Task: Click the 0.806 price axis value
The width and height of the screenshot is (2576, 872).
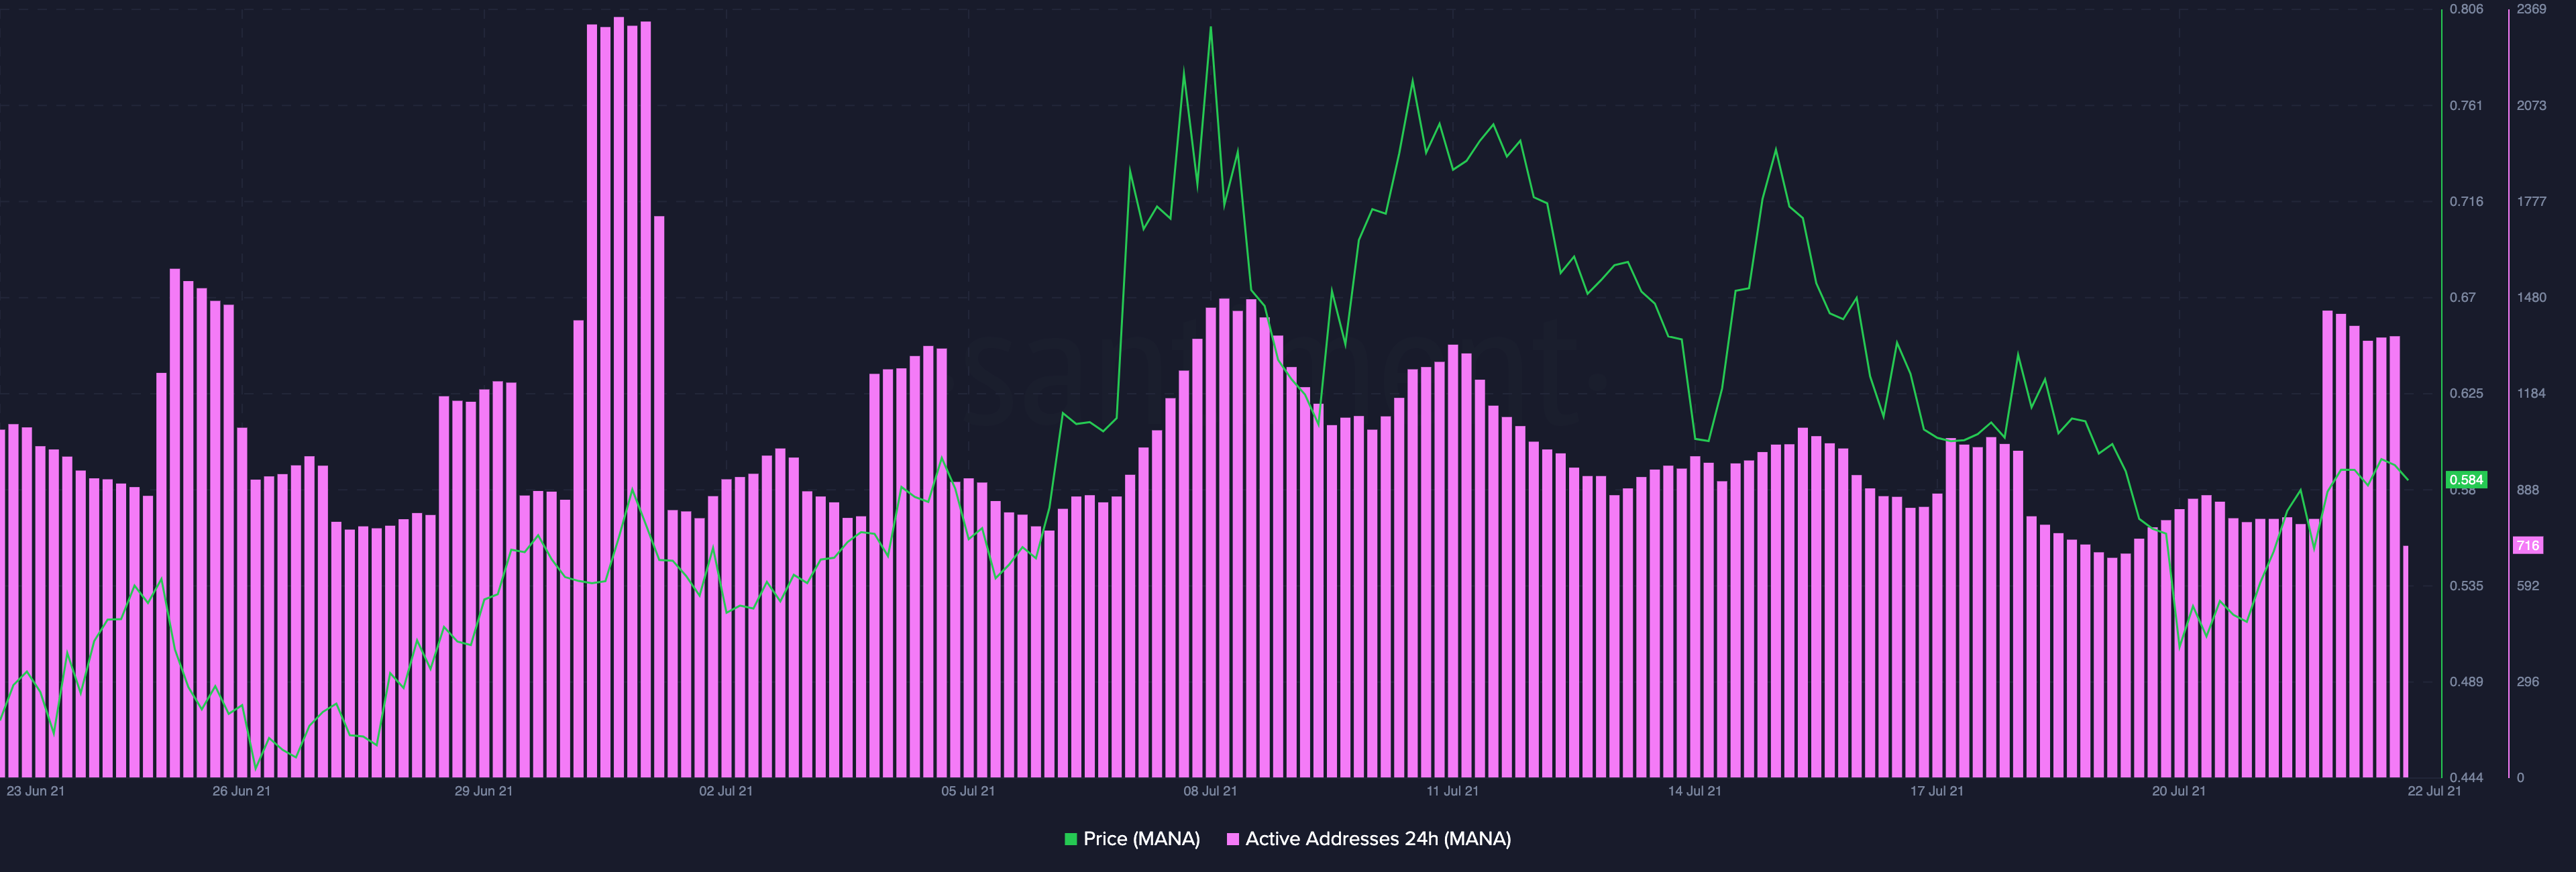Action: pos(2466,9)
